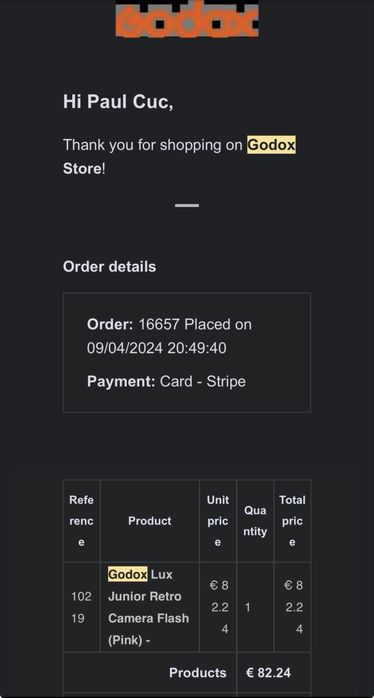Click the Unit price column header
The height and width of the screenshot is (698, 374).
coord(218,521)
